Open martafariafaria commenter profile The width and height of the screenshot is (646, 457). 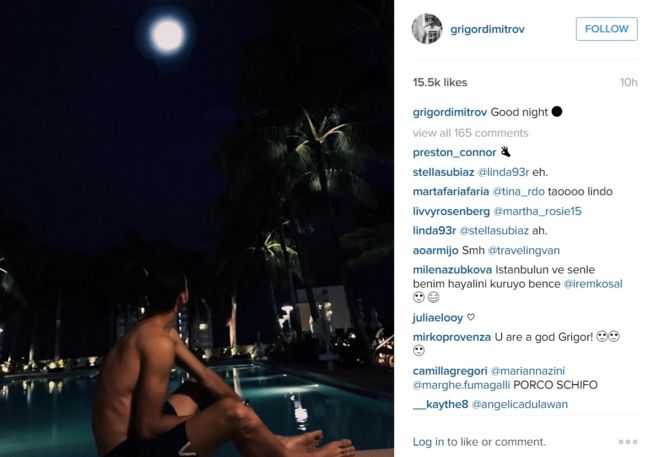(x=451, y=191)
